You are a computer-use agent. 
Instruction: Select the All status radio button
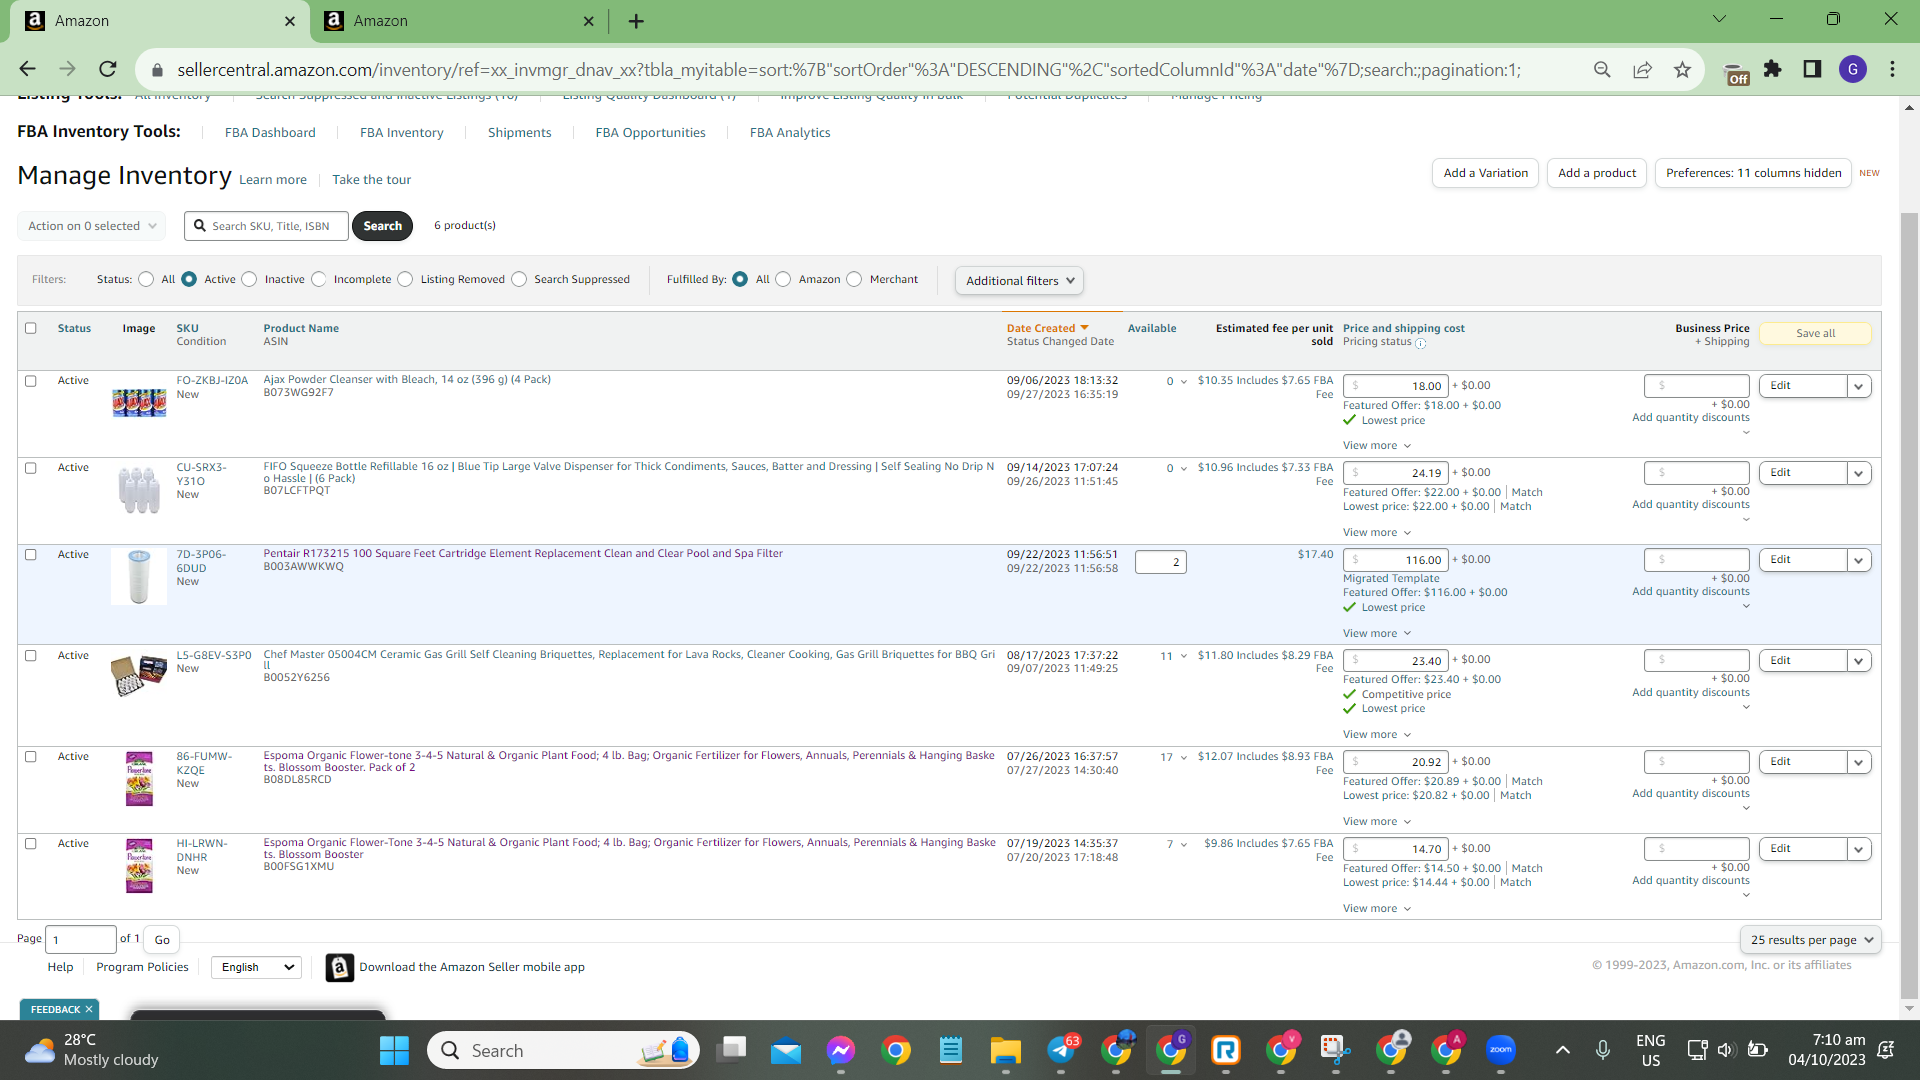(146, 279)
